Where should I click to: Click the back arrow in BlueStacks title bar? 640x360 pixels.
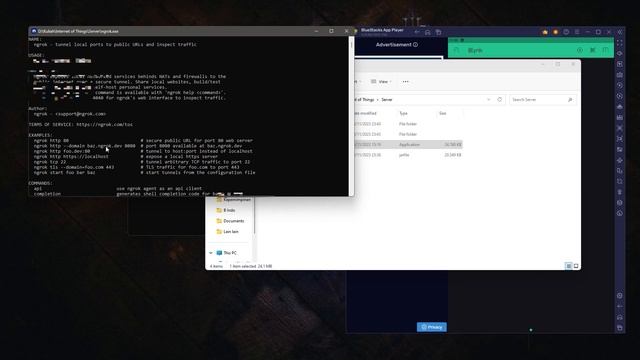coord(417,32)
